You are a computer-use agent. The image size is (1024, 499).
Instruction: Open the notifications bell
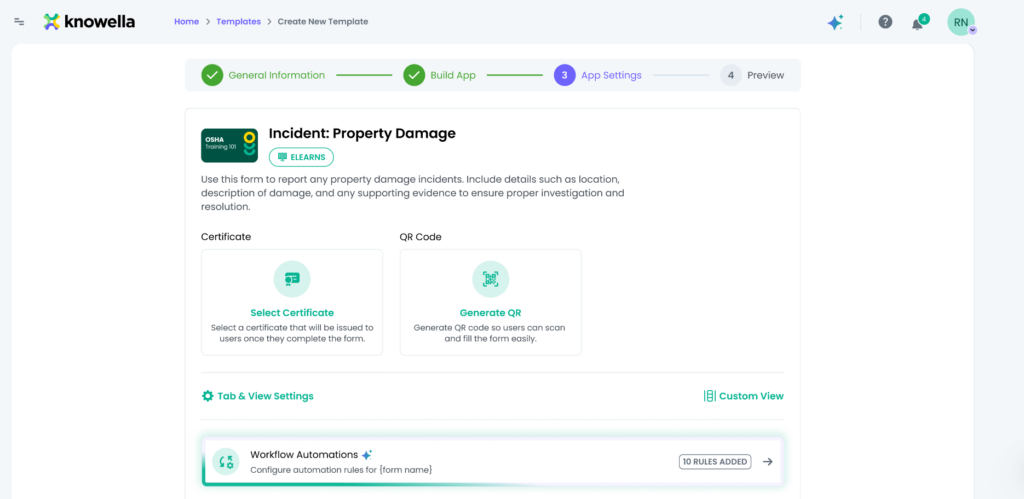pos(917,23)
